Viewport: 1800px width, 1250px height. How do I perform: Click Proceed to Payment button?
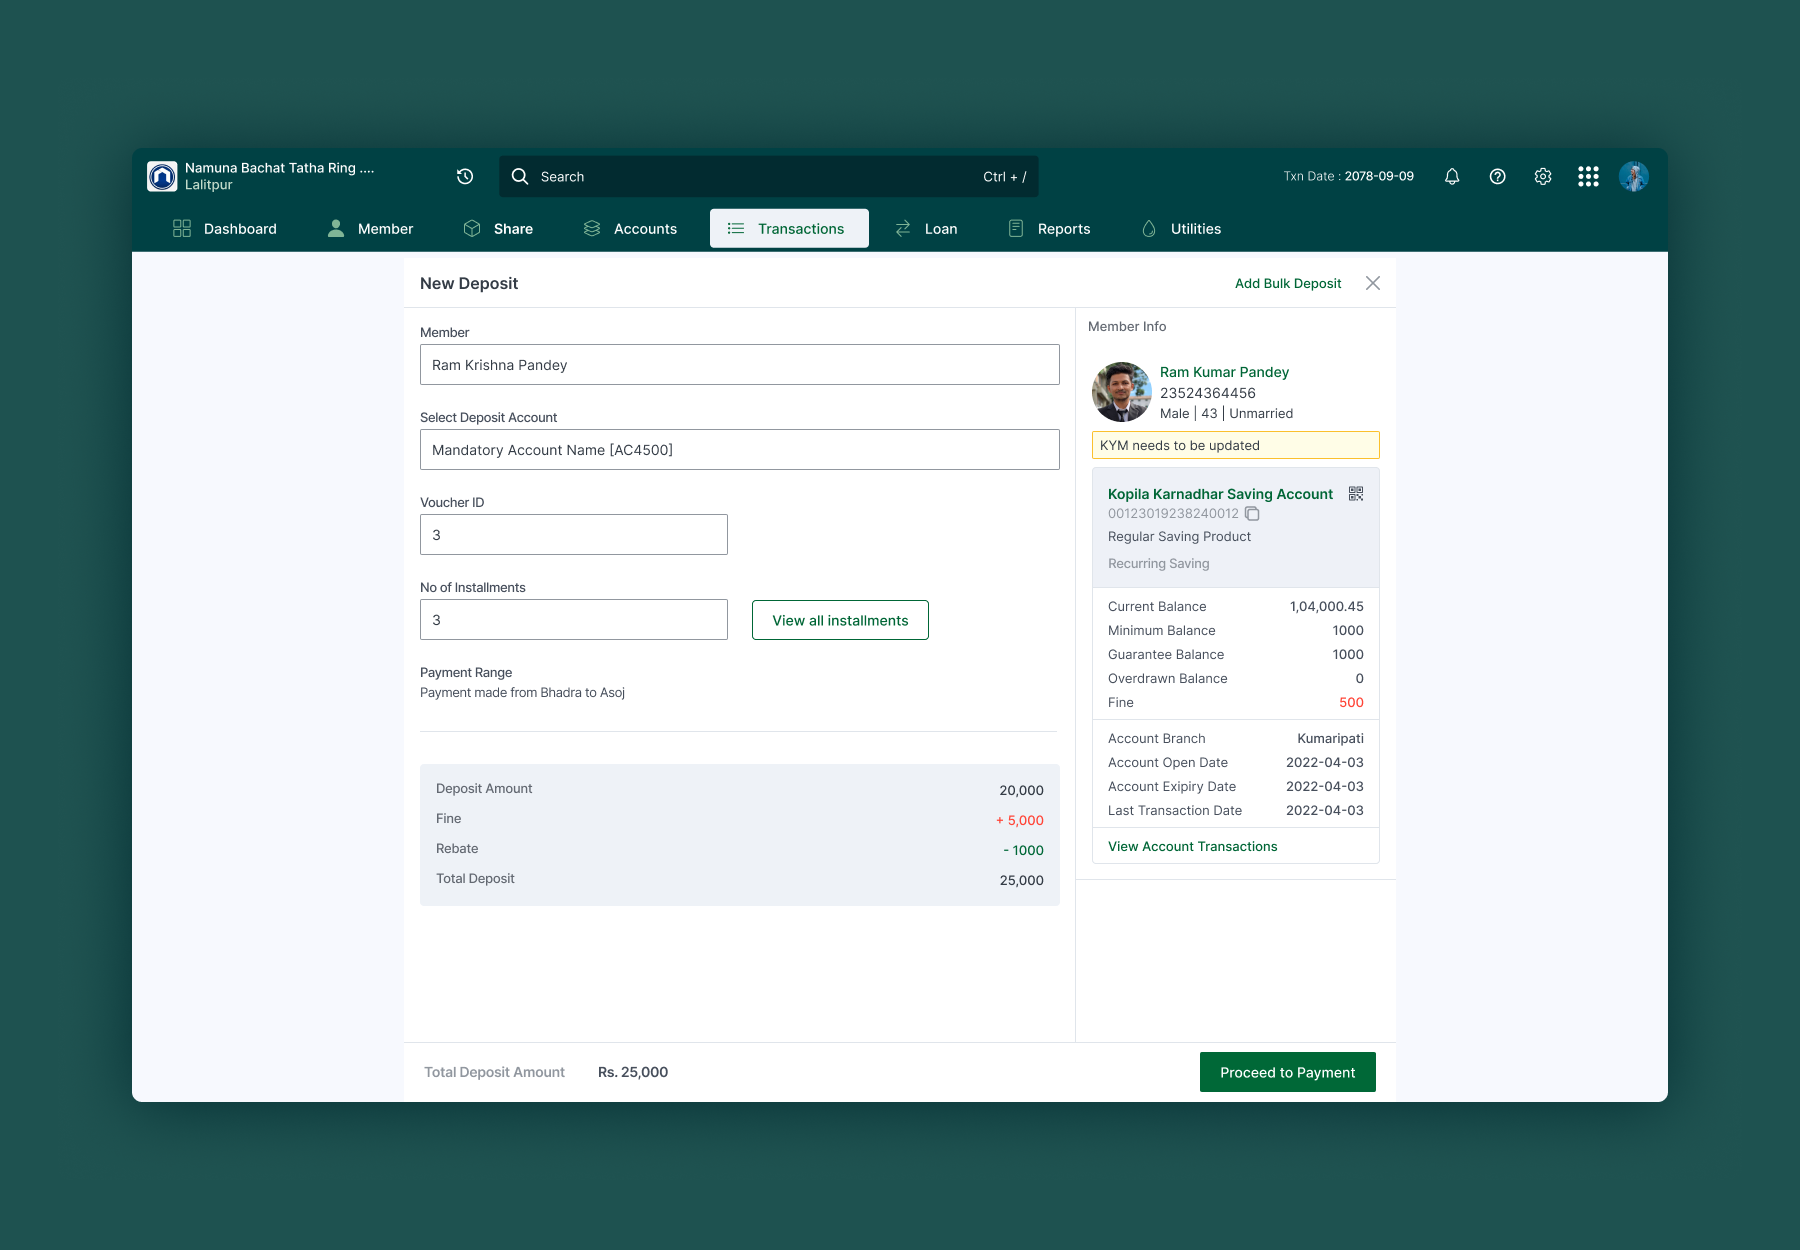click(x=1288, y=1072)
